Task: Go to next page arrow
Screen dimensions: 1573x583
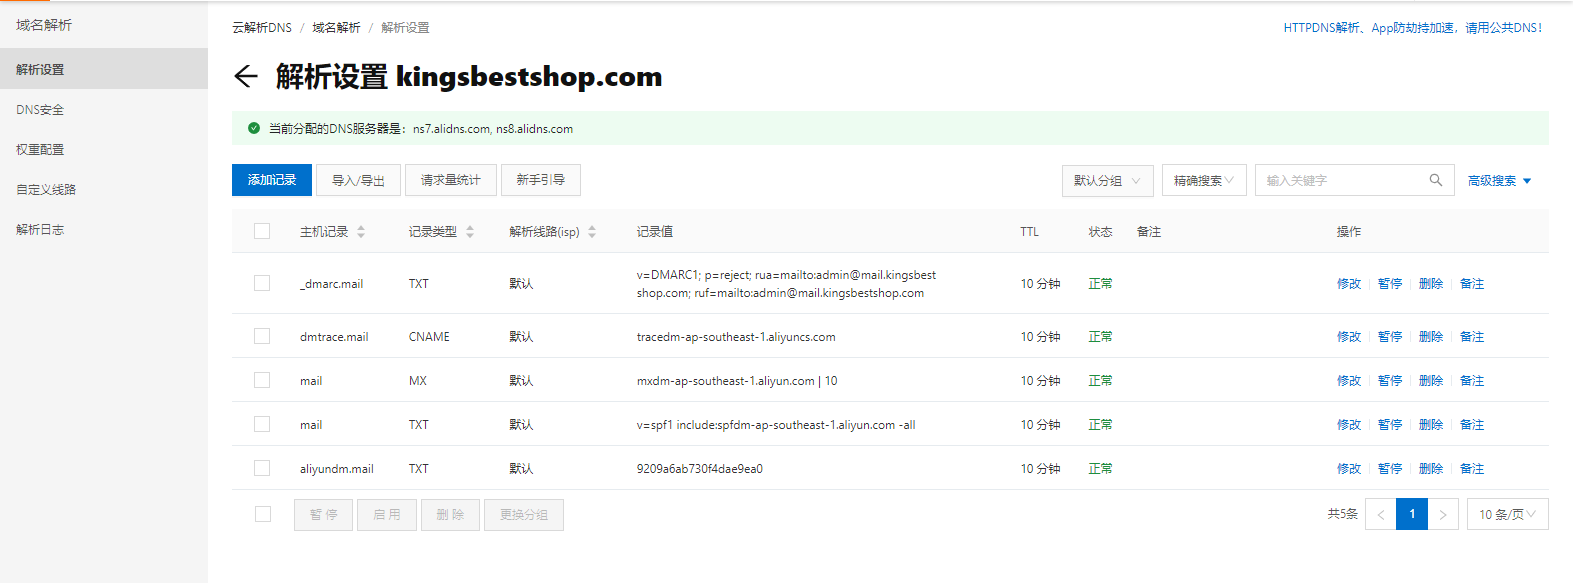Action: (1442, 514)
